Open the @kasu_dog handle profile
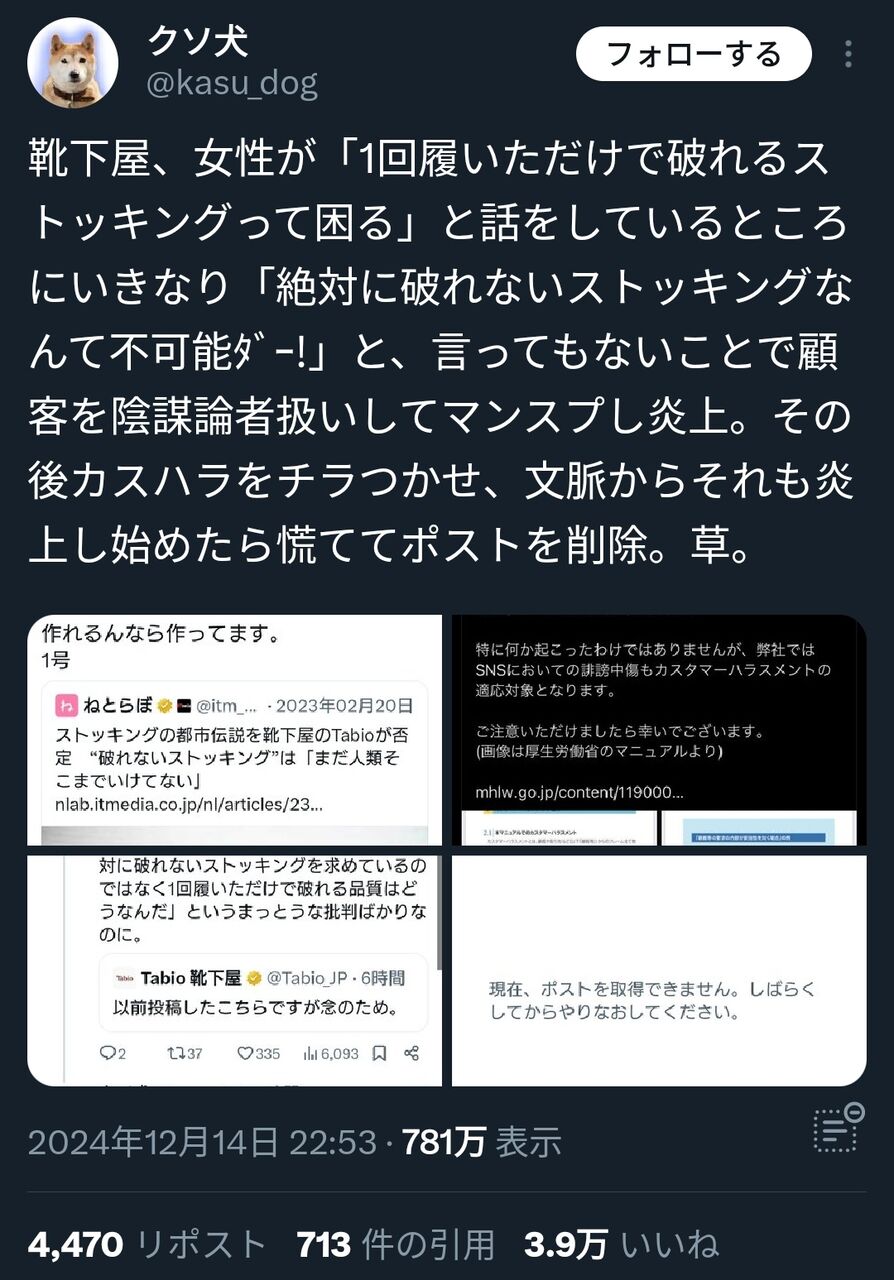 (x=233, y=83)
